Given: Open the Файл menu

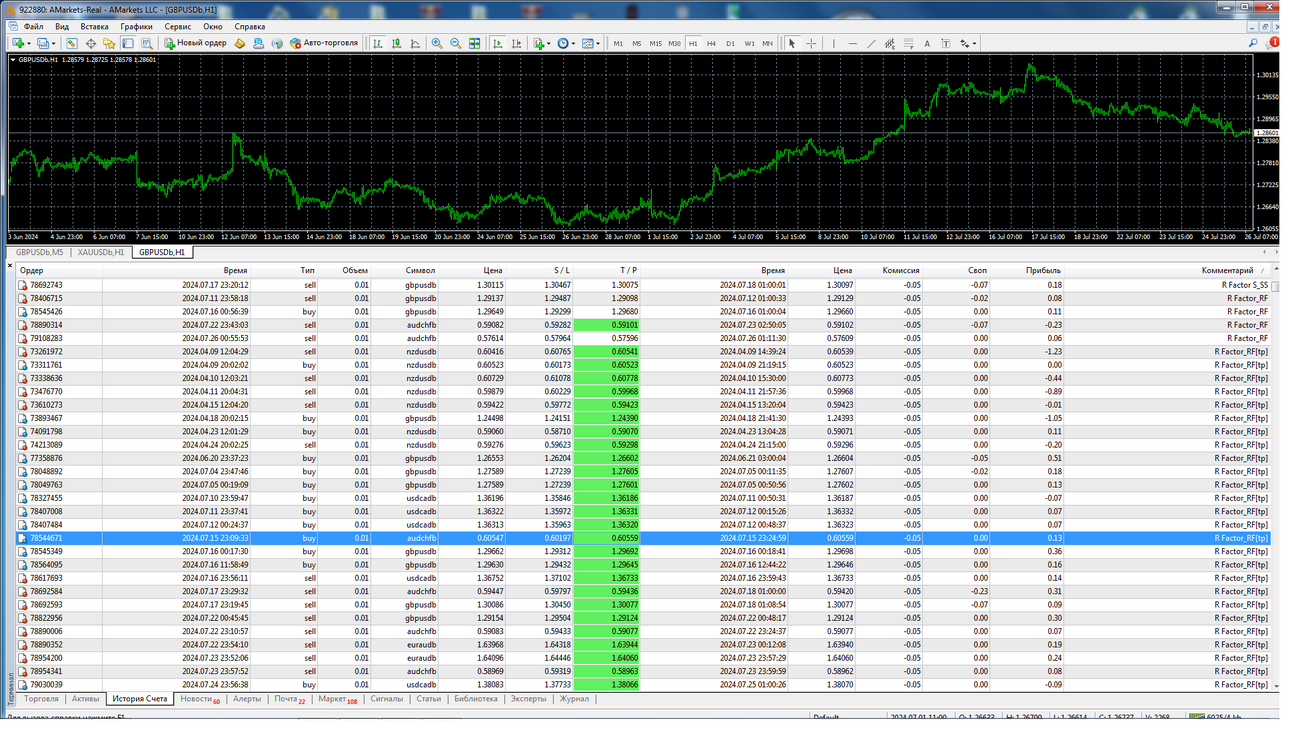Looking at the screenshot, I should [x=33, y=27].
